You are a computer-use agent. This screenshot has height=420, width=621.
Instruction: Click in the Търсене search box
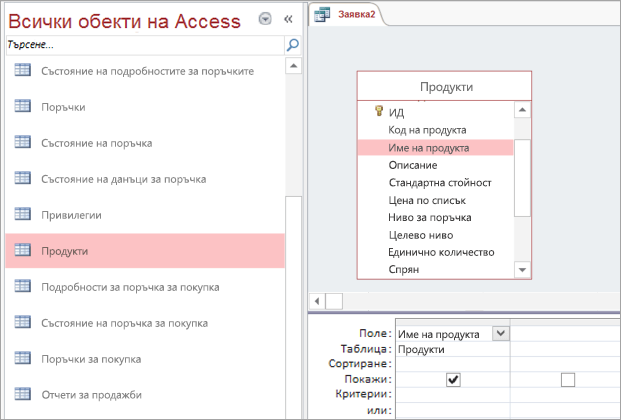(145, 45)
